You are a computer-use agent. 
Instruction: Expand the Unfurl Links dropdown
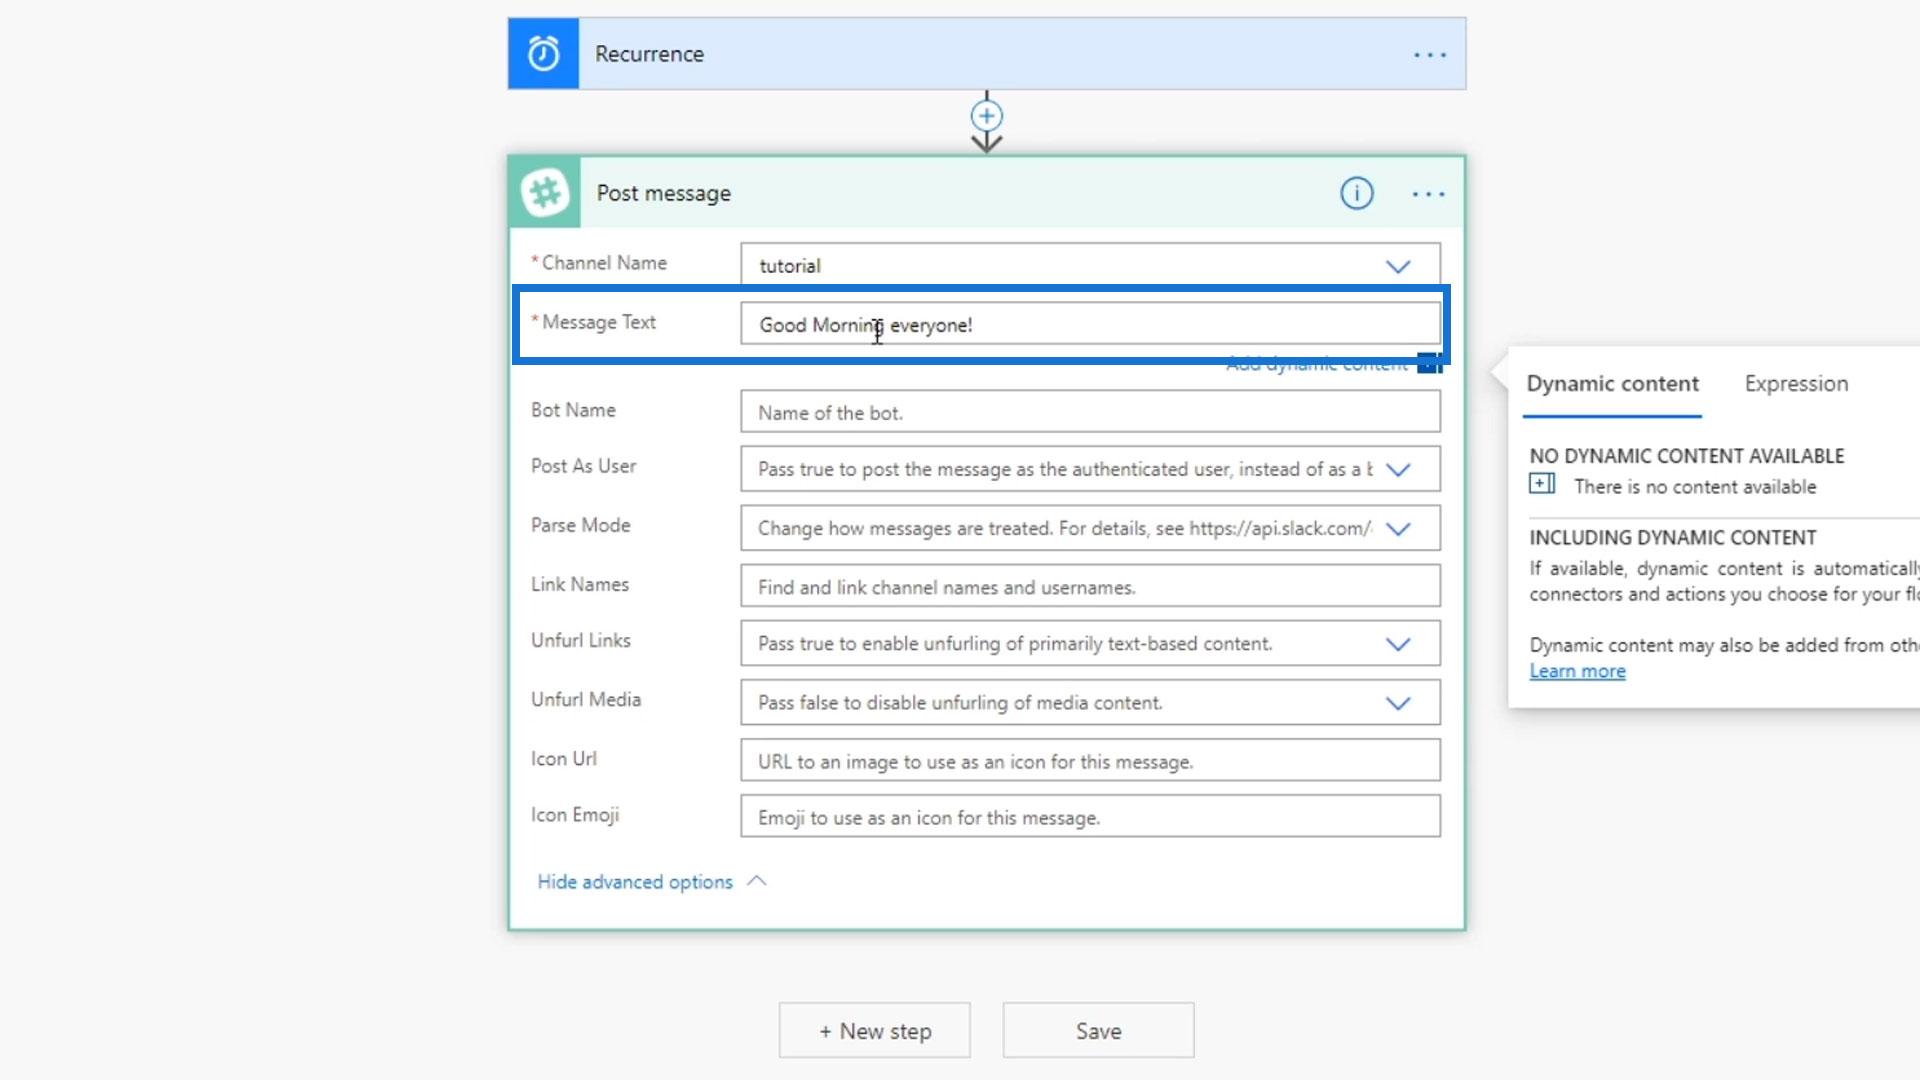pos(1397,644)
